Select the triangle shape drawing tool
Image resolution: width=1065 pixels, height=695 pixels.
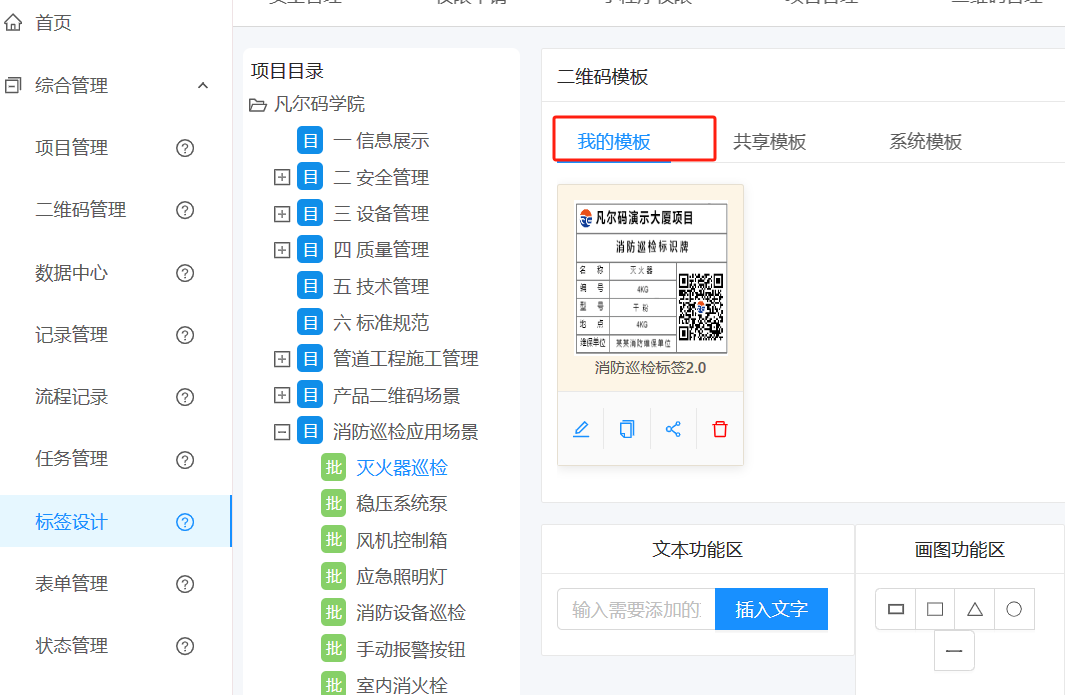(974, 608)
